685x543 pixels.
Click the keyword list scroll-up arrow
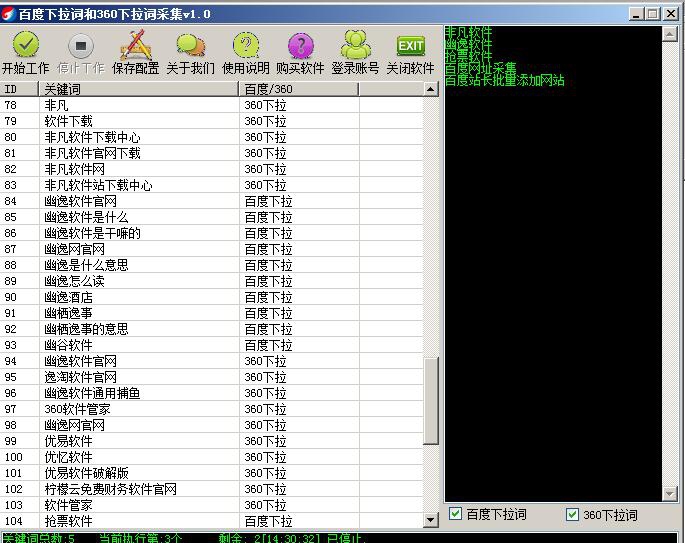pyautogui.click(x=430, y=89)
